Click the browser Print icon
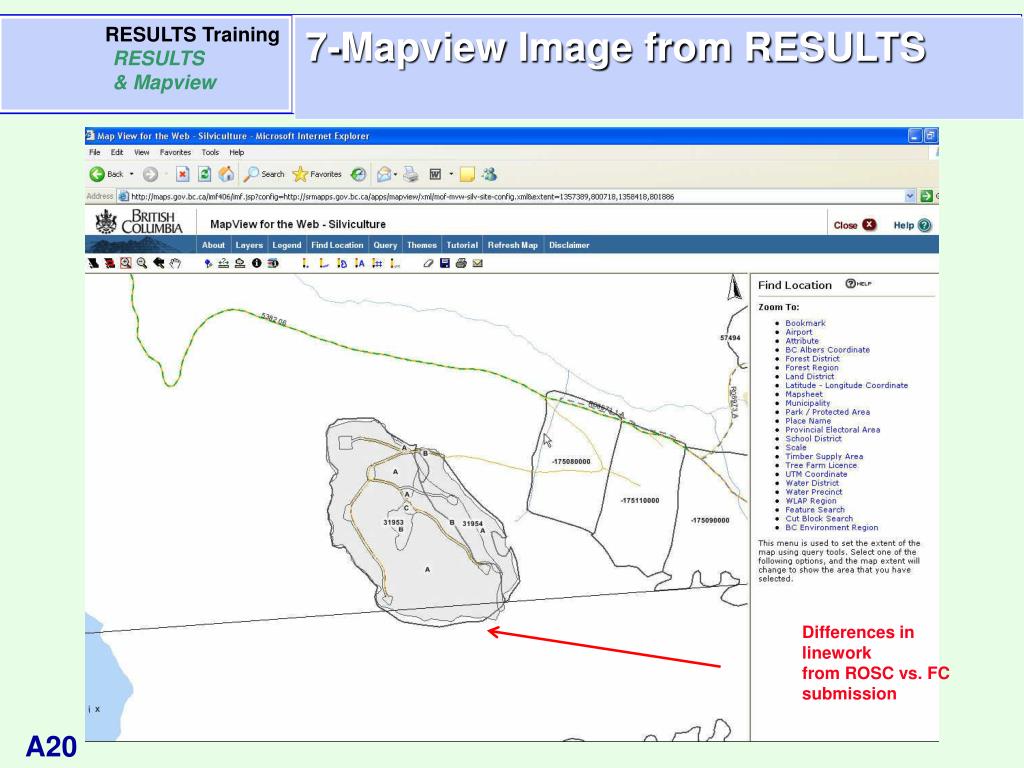This screenshot has height=768, width=1024. pos(411,174)
